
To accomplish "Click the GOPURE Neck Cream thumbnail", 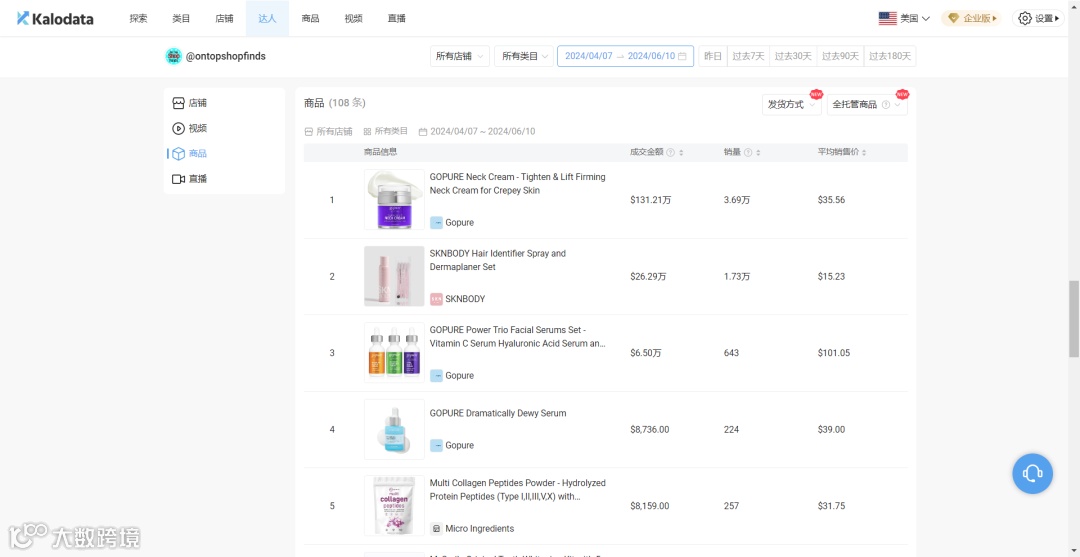I will 394,200.
